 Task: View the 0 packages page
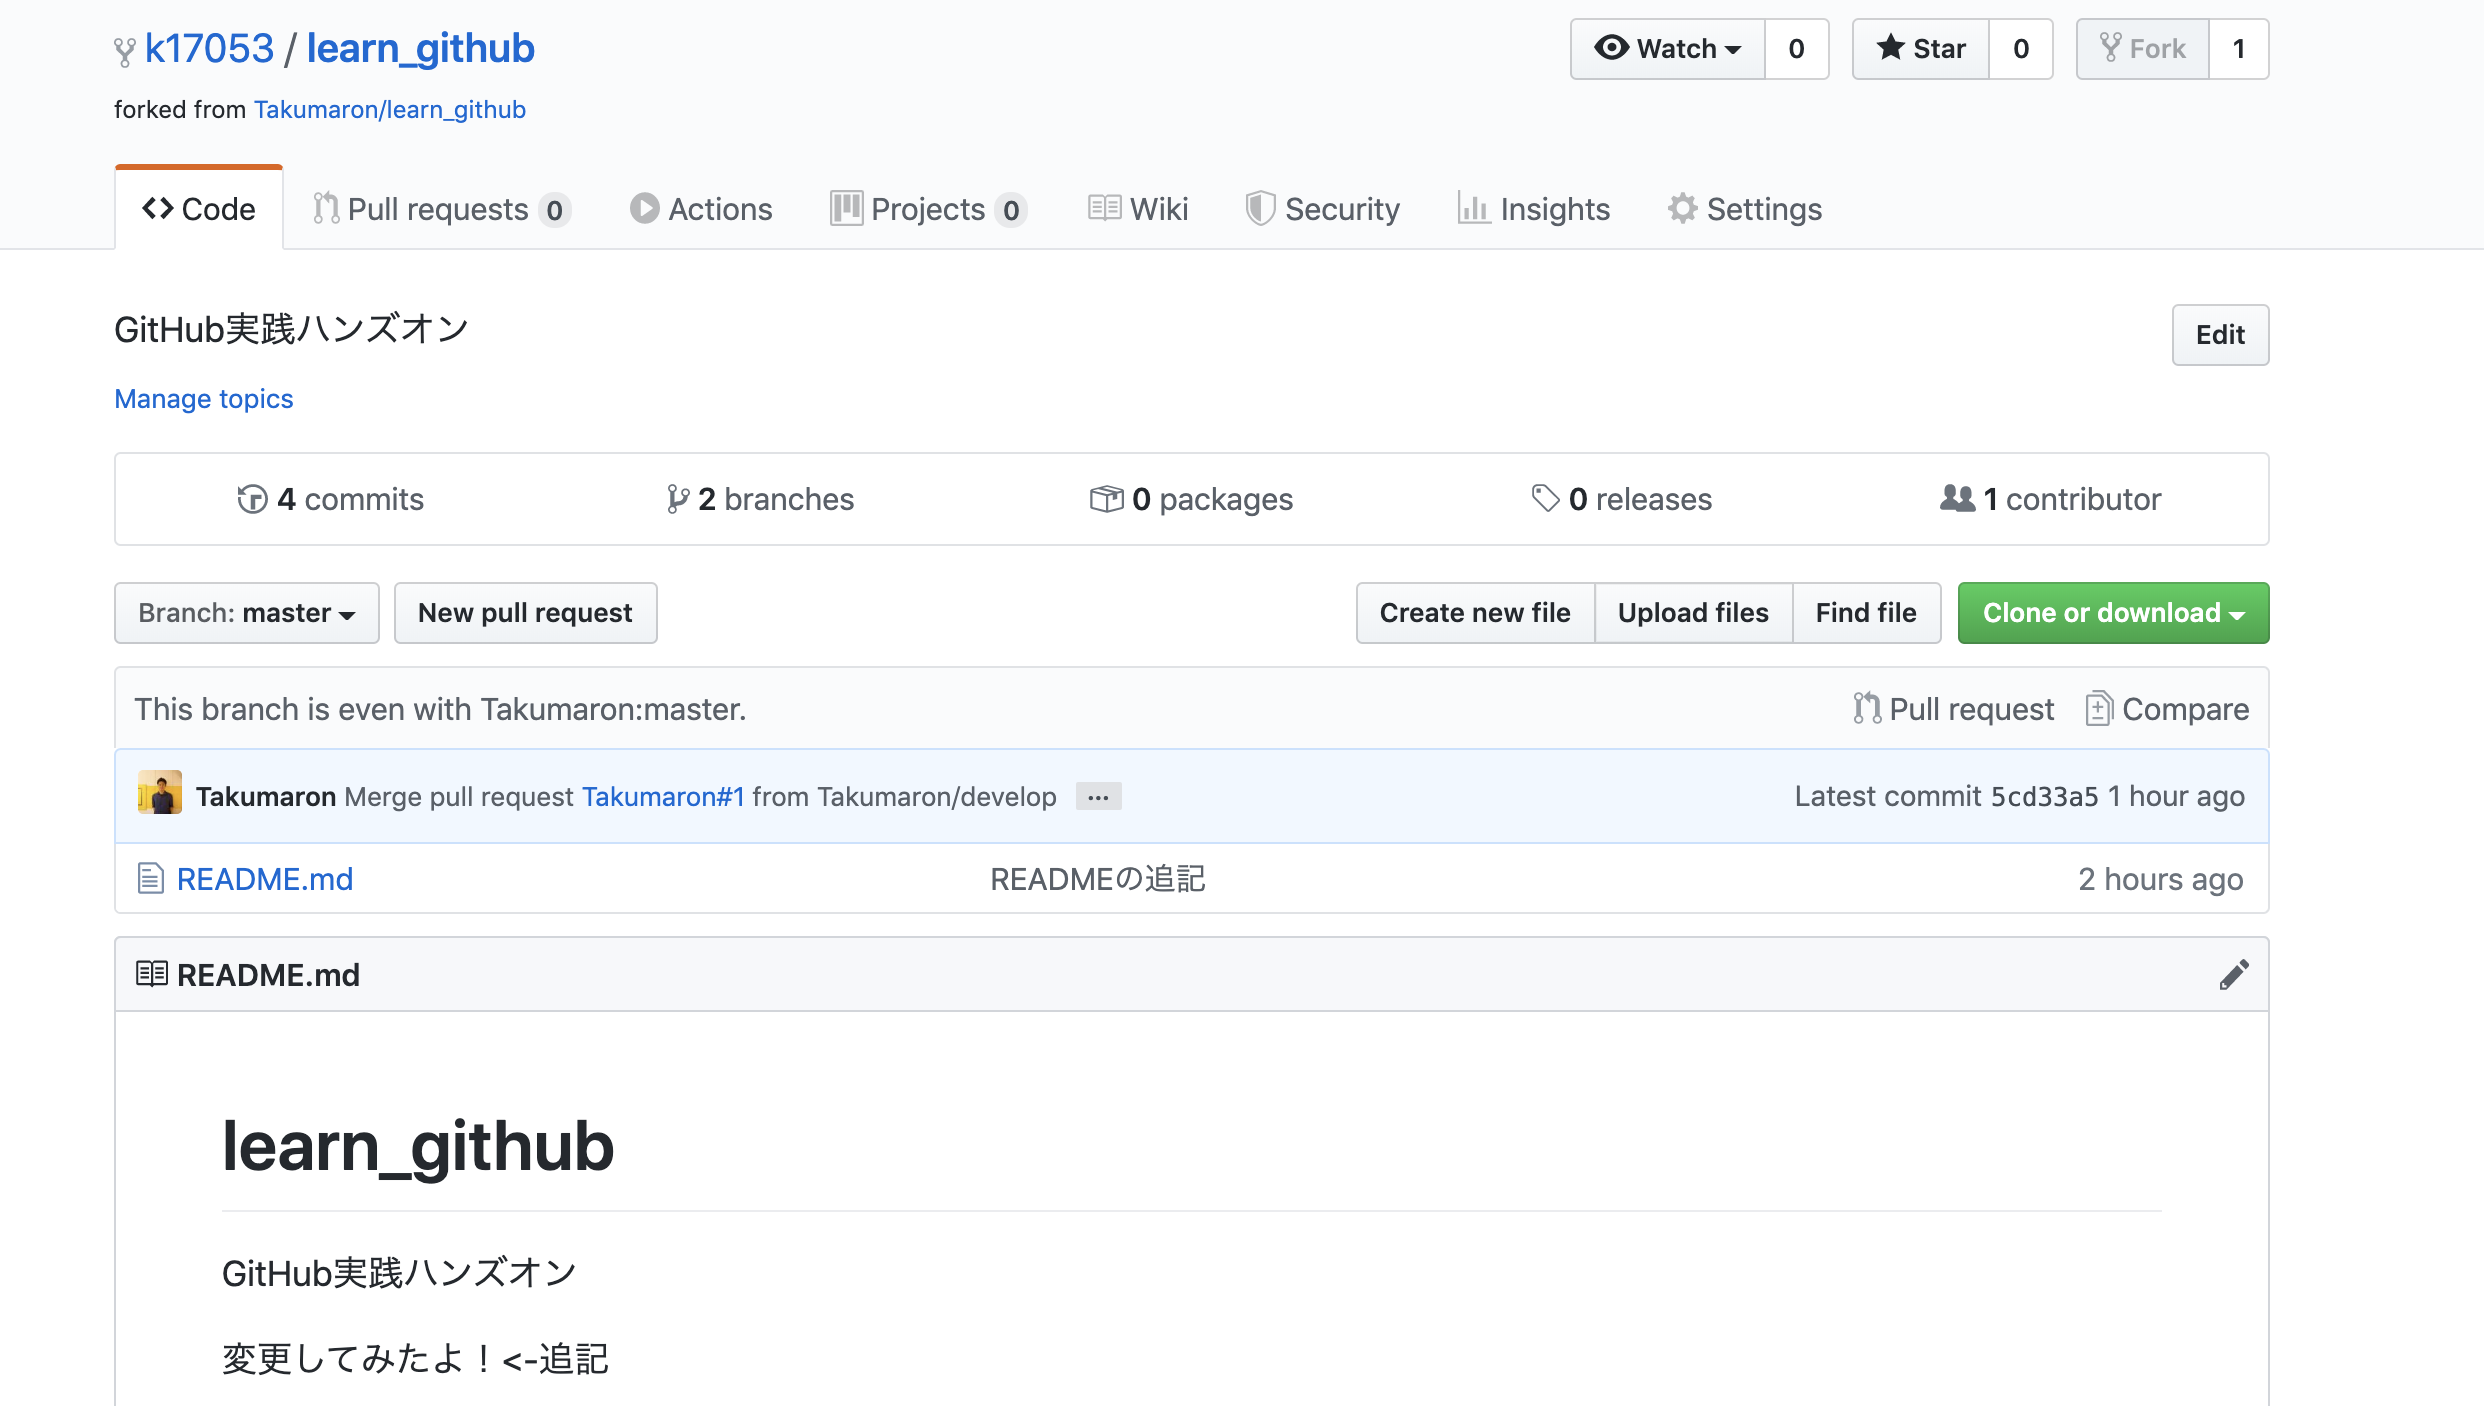click(x=1191, y=499)
